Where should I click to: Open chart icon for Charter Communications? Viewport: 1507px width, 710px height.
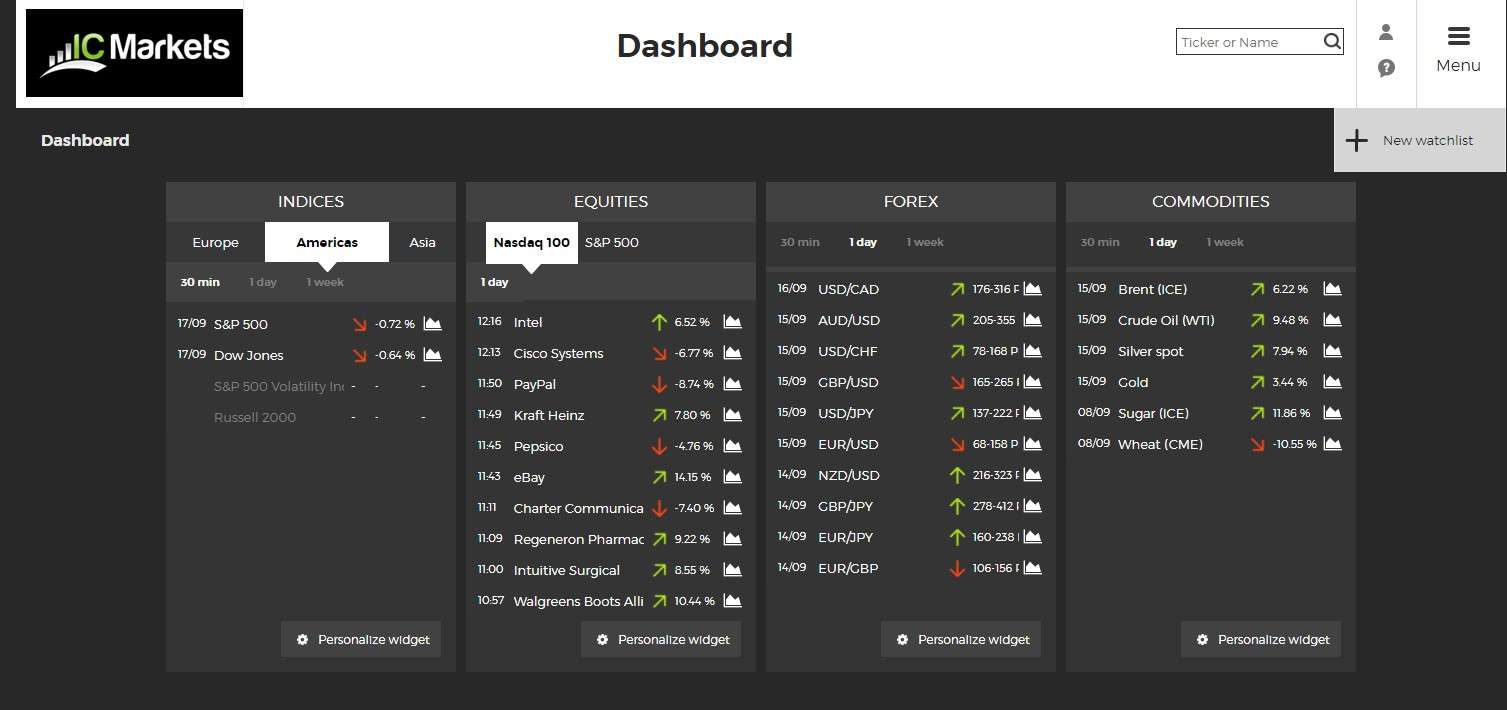(x=732, y=508)
